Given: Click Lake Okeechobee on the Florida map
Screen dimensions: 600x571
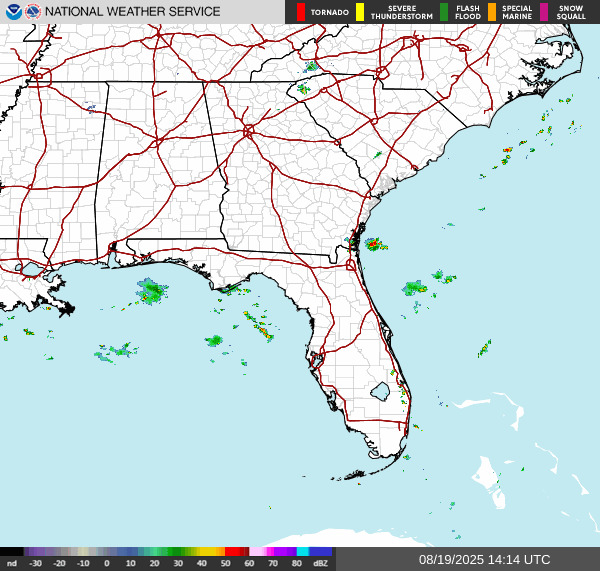Looking at the screenshot, I should click(x=380, y=391).
